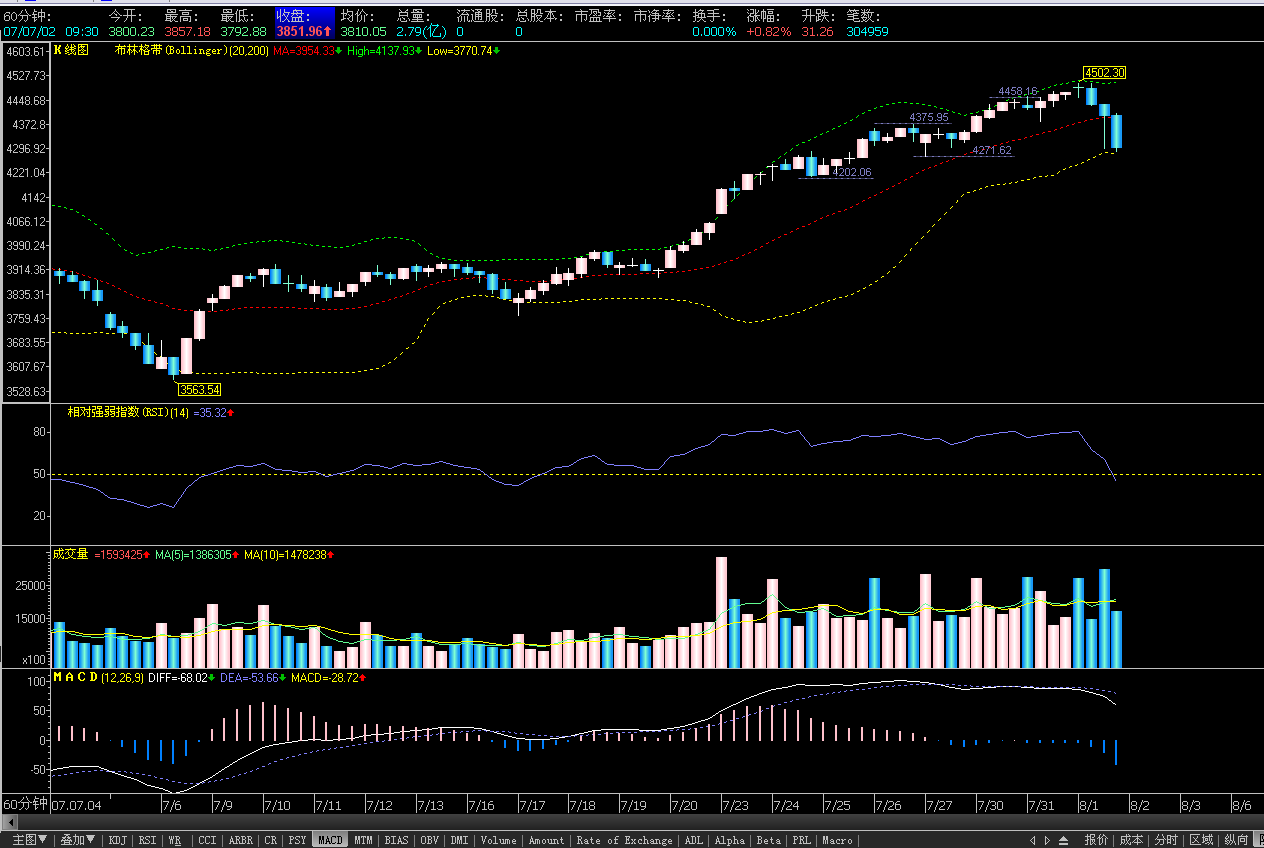Select the Alpha indicator tab
The height and width of the screenshot is (848, 1264).
point(730,841)
